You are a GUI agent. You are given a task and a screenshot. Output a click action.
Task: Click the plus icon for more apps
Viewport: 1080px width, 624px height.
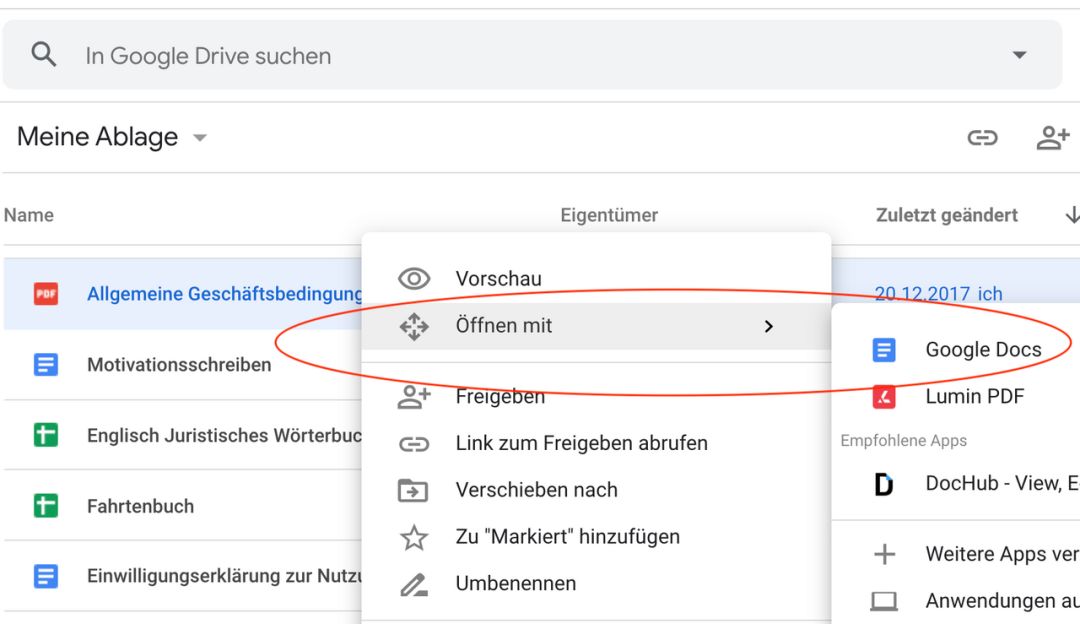884,554
